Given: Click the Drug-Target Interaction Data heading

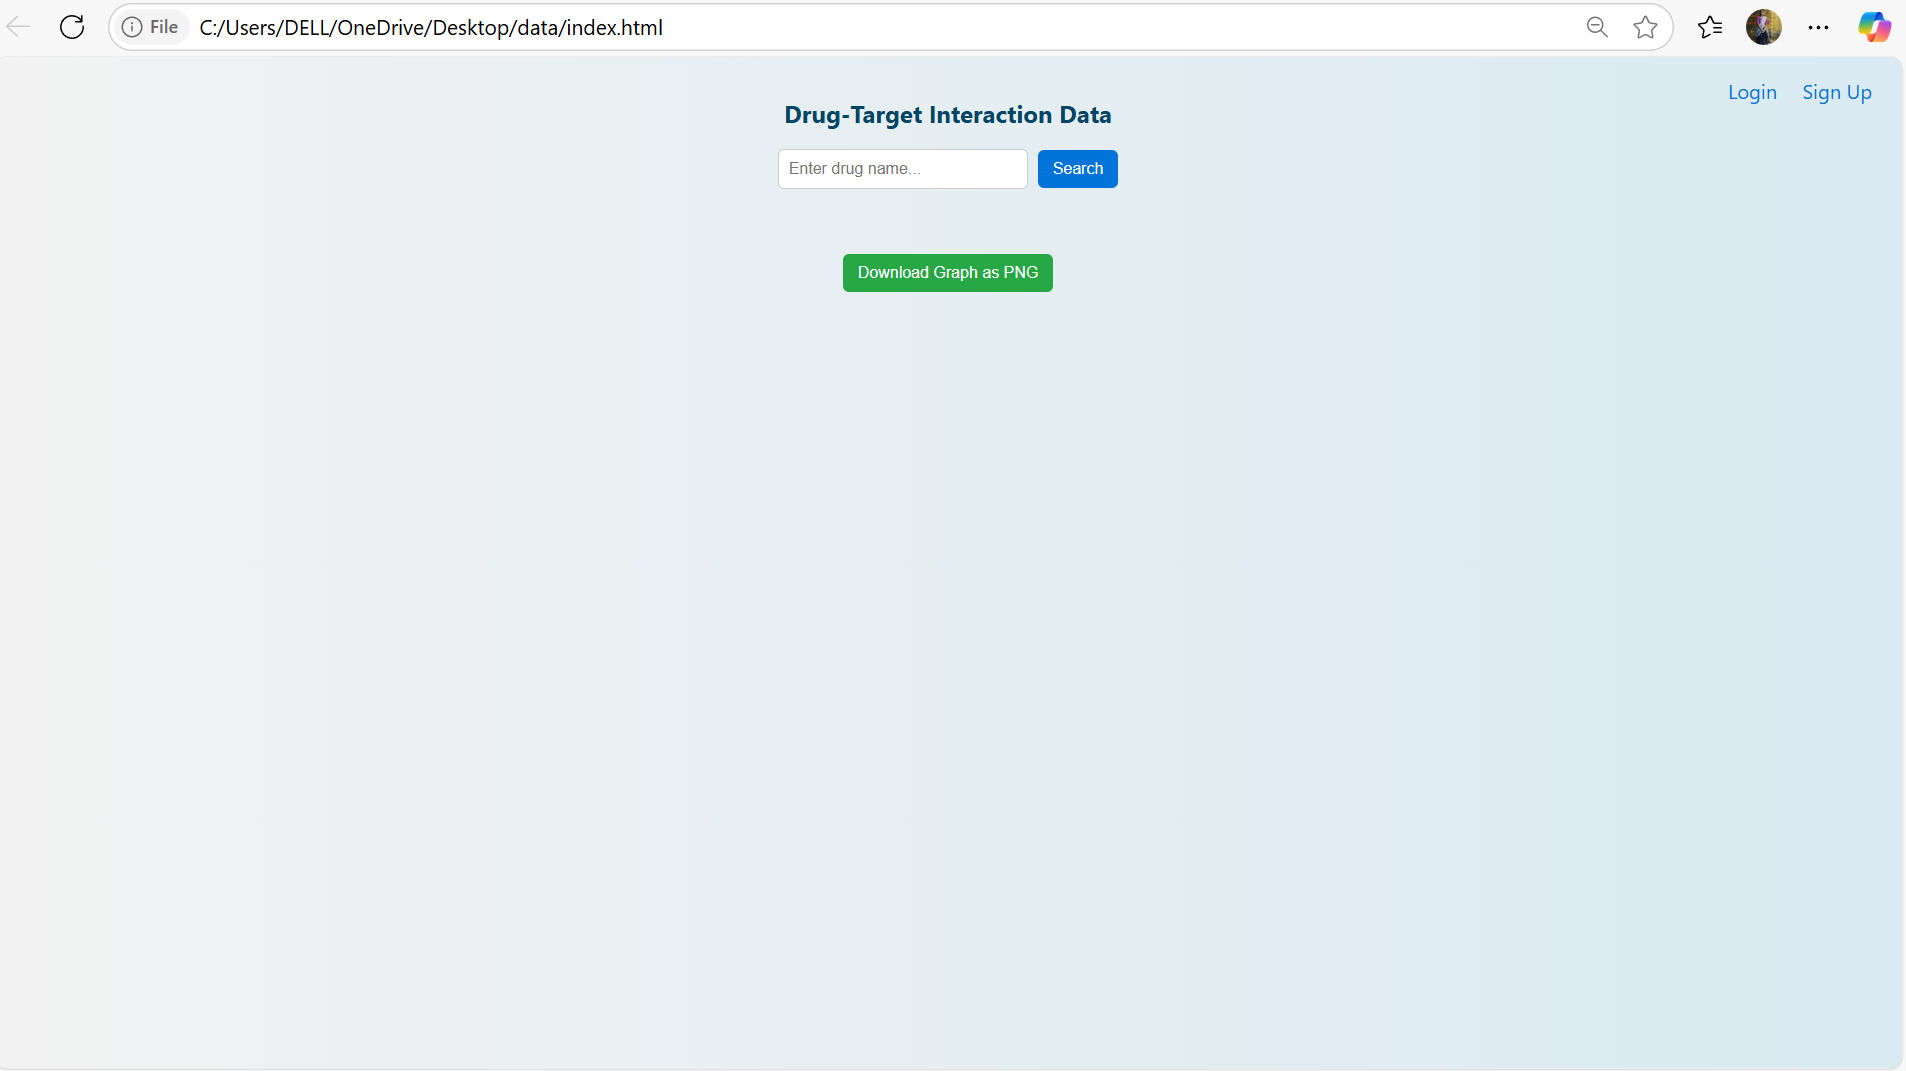Looking at the screenshot, I should (x=948, y=115).
